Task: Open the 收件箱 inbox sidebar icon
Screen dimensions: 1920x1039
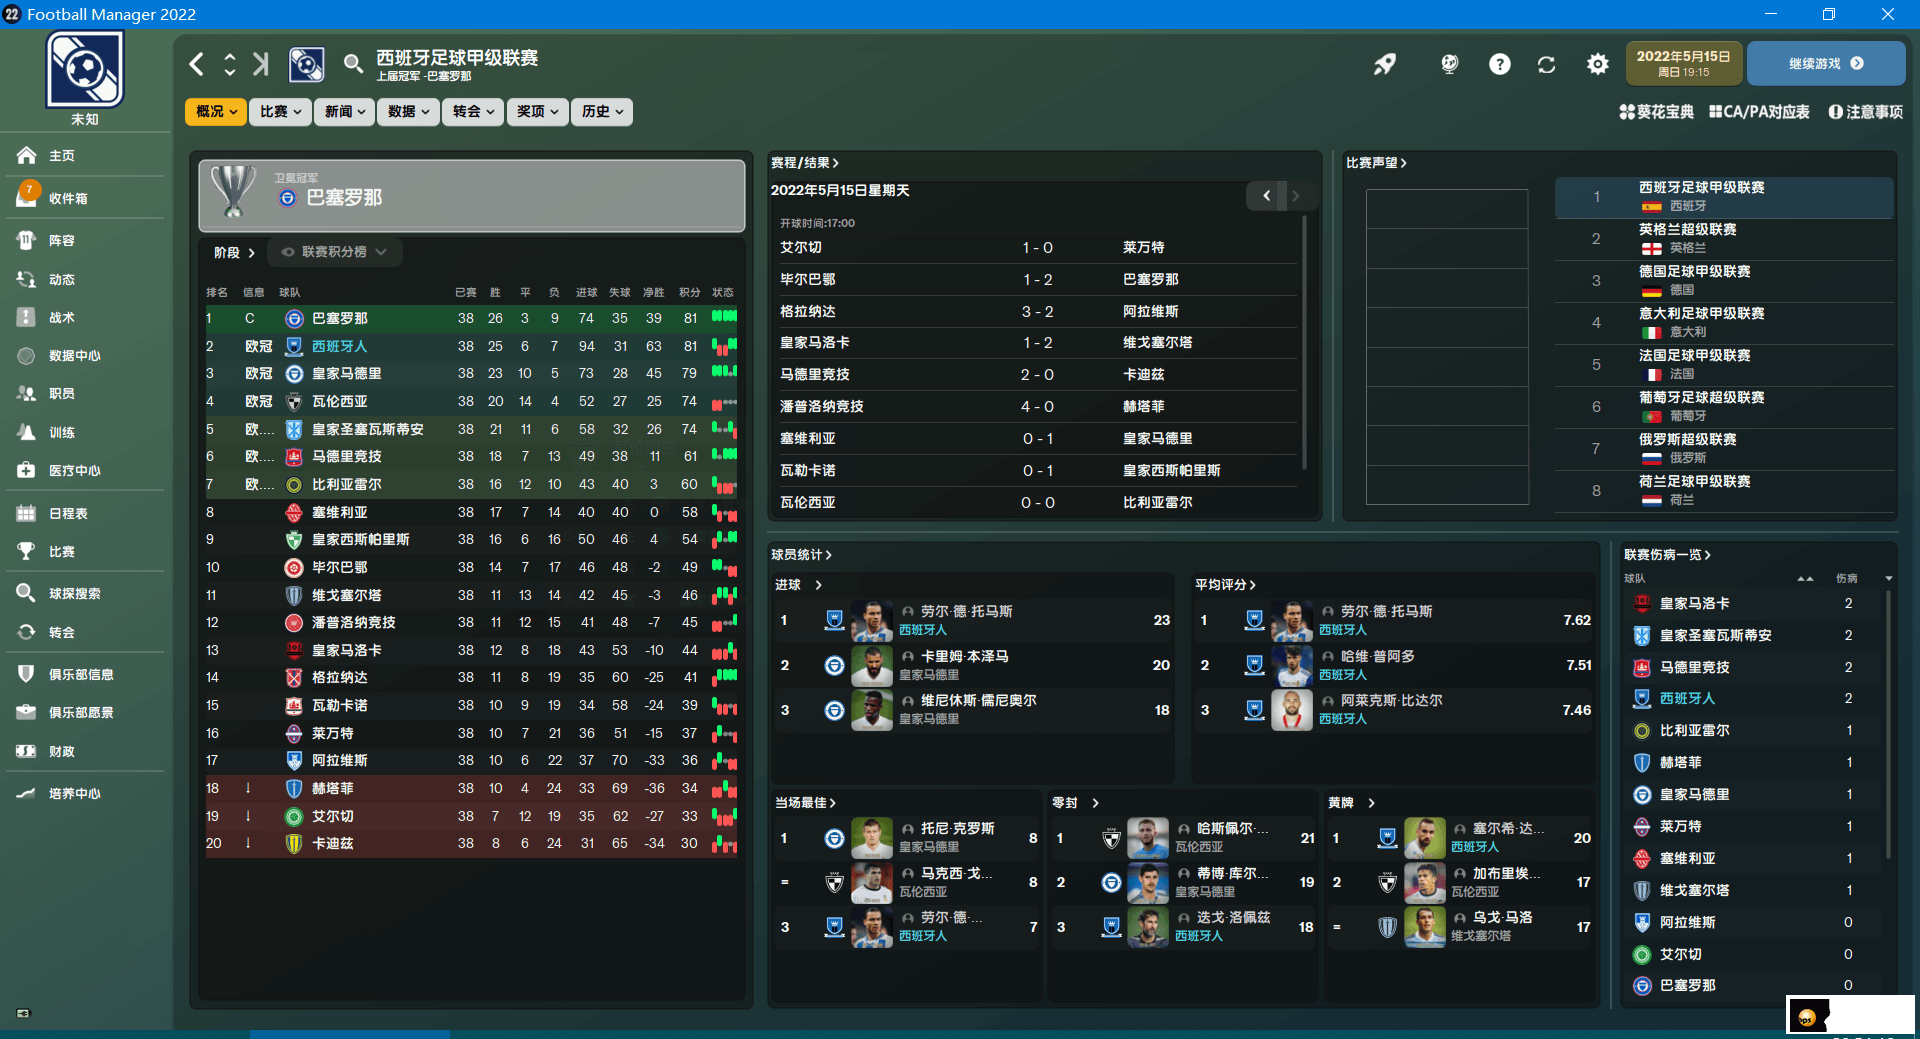Action: (27, 196)
